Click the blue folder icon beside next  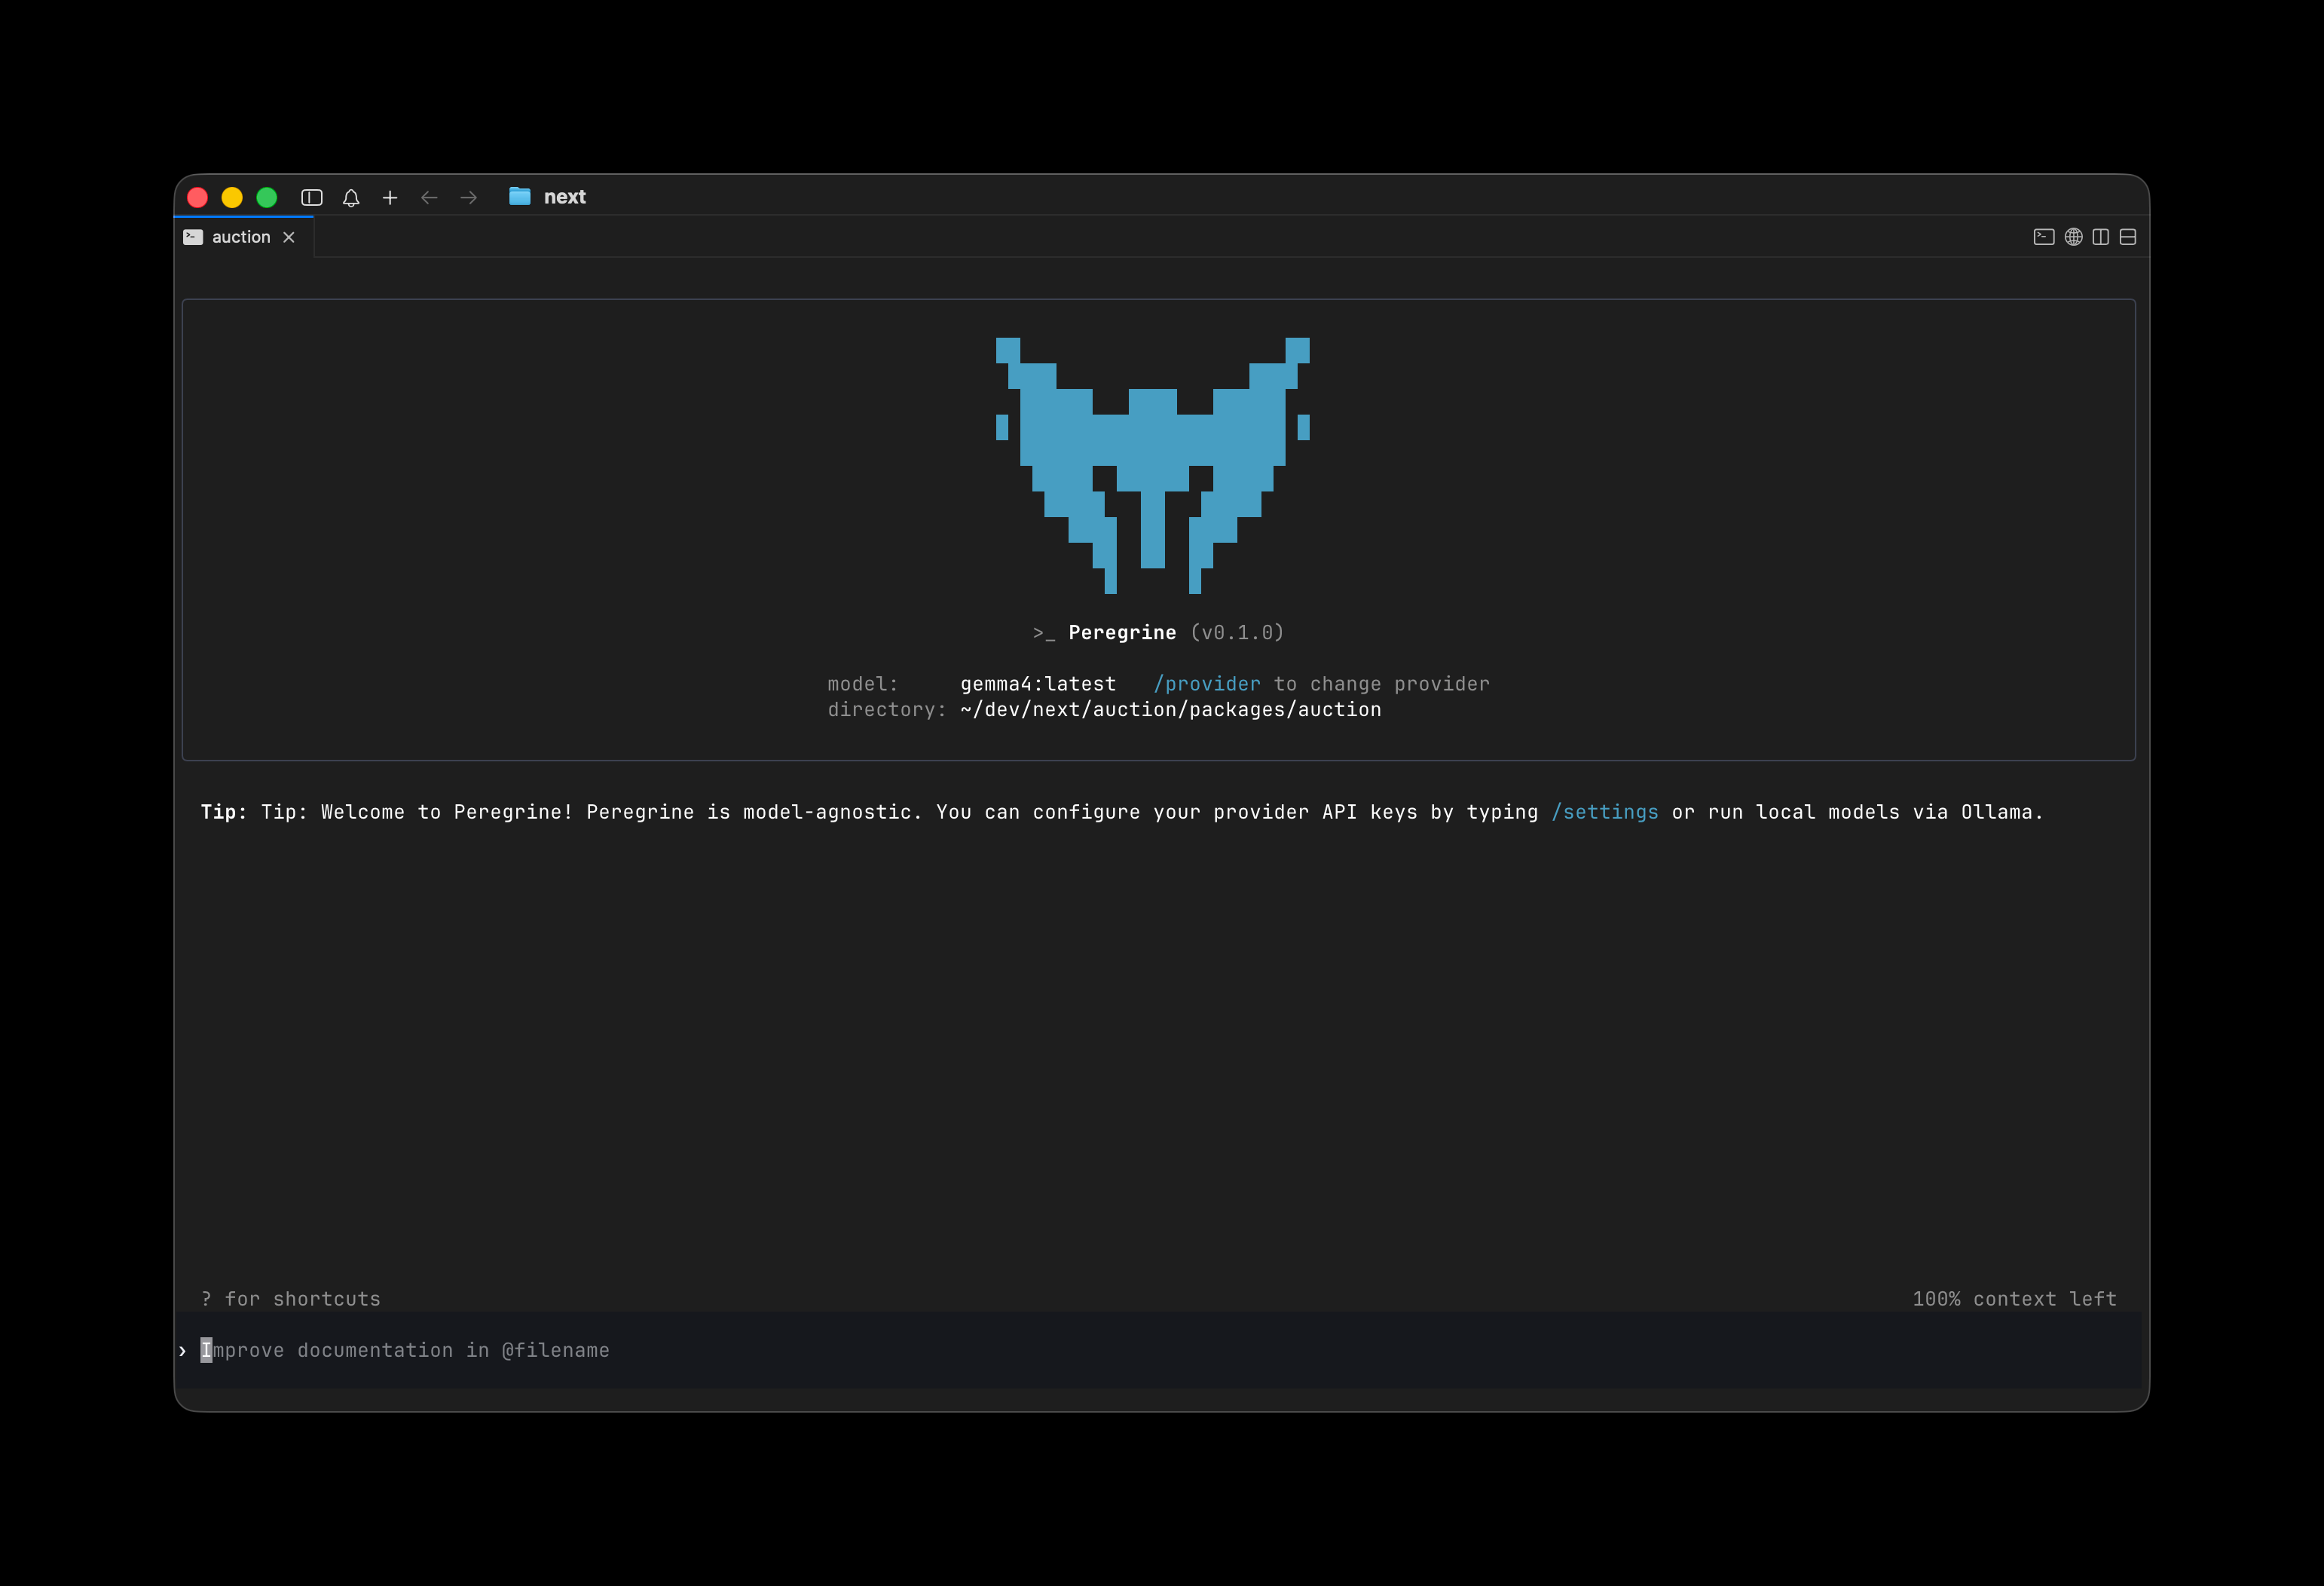(x=520, y=196)
